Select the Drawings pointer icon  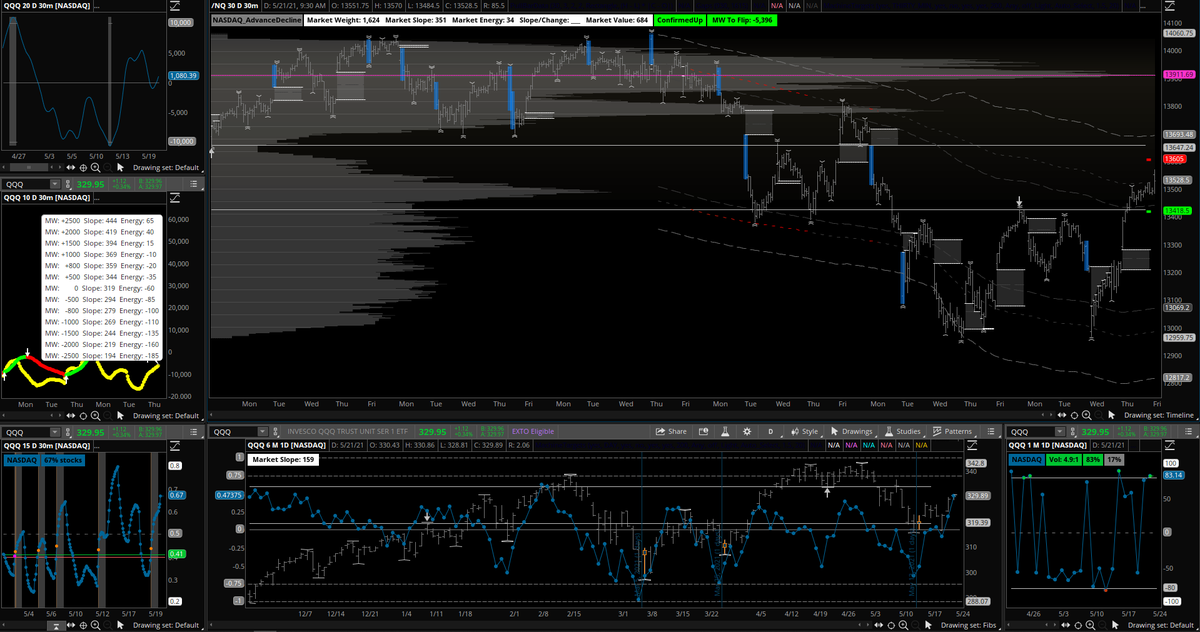click(836, 431)
